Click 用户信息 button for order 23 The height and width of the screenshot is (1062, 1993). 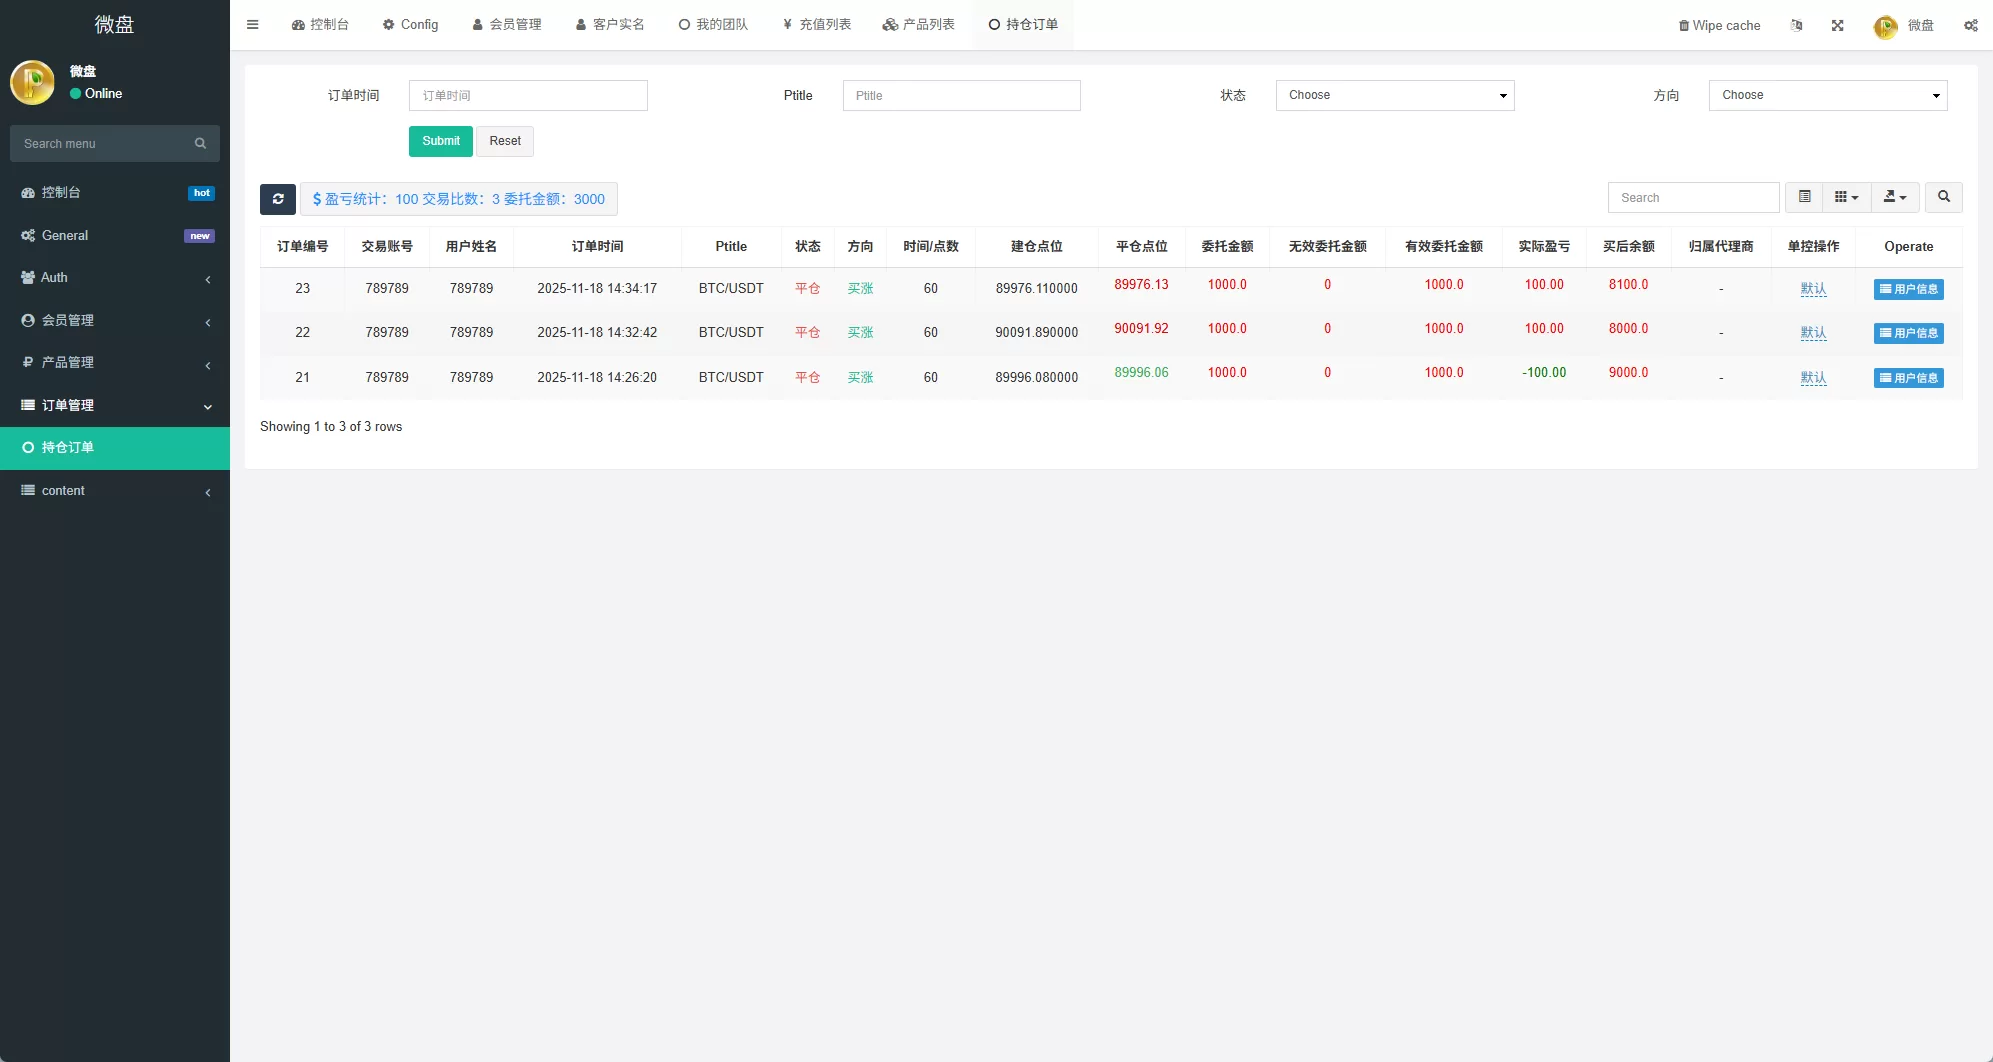point(1908,289)
